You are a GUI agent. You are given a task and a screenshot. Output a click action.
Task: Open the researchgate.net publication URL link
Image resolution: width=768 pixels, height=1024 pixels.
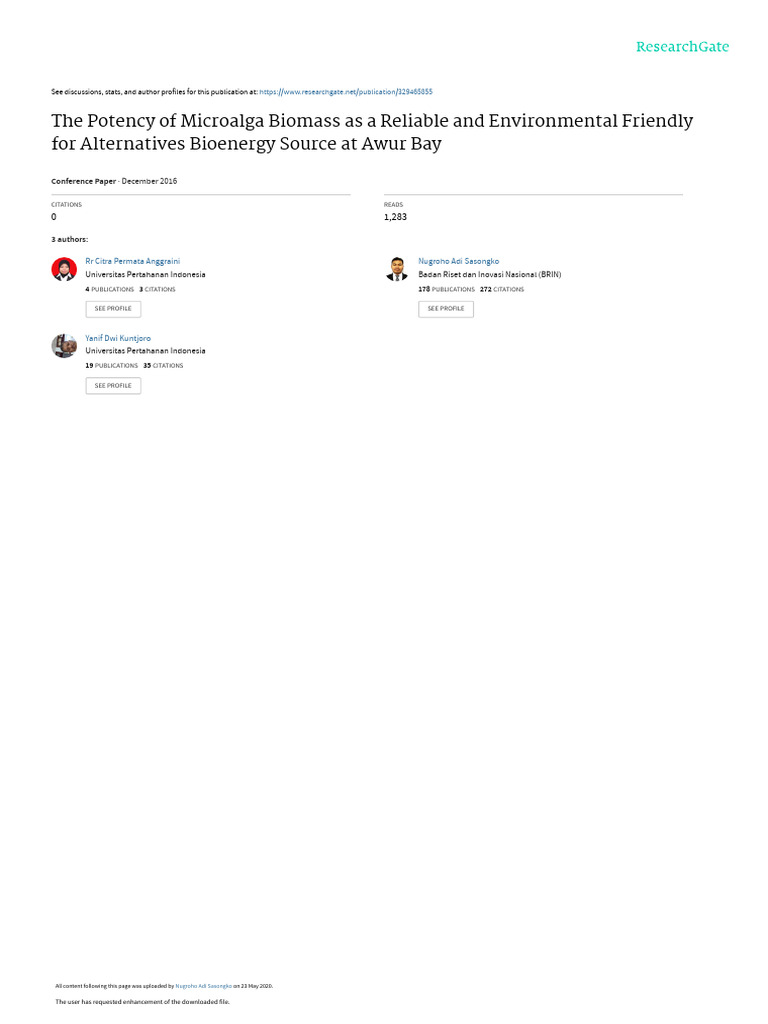[345, 92]
